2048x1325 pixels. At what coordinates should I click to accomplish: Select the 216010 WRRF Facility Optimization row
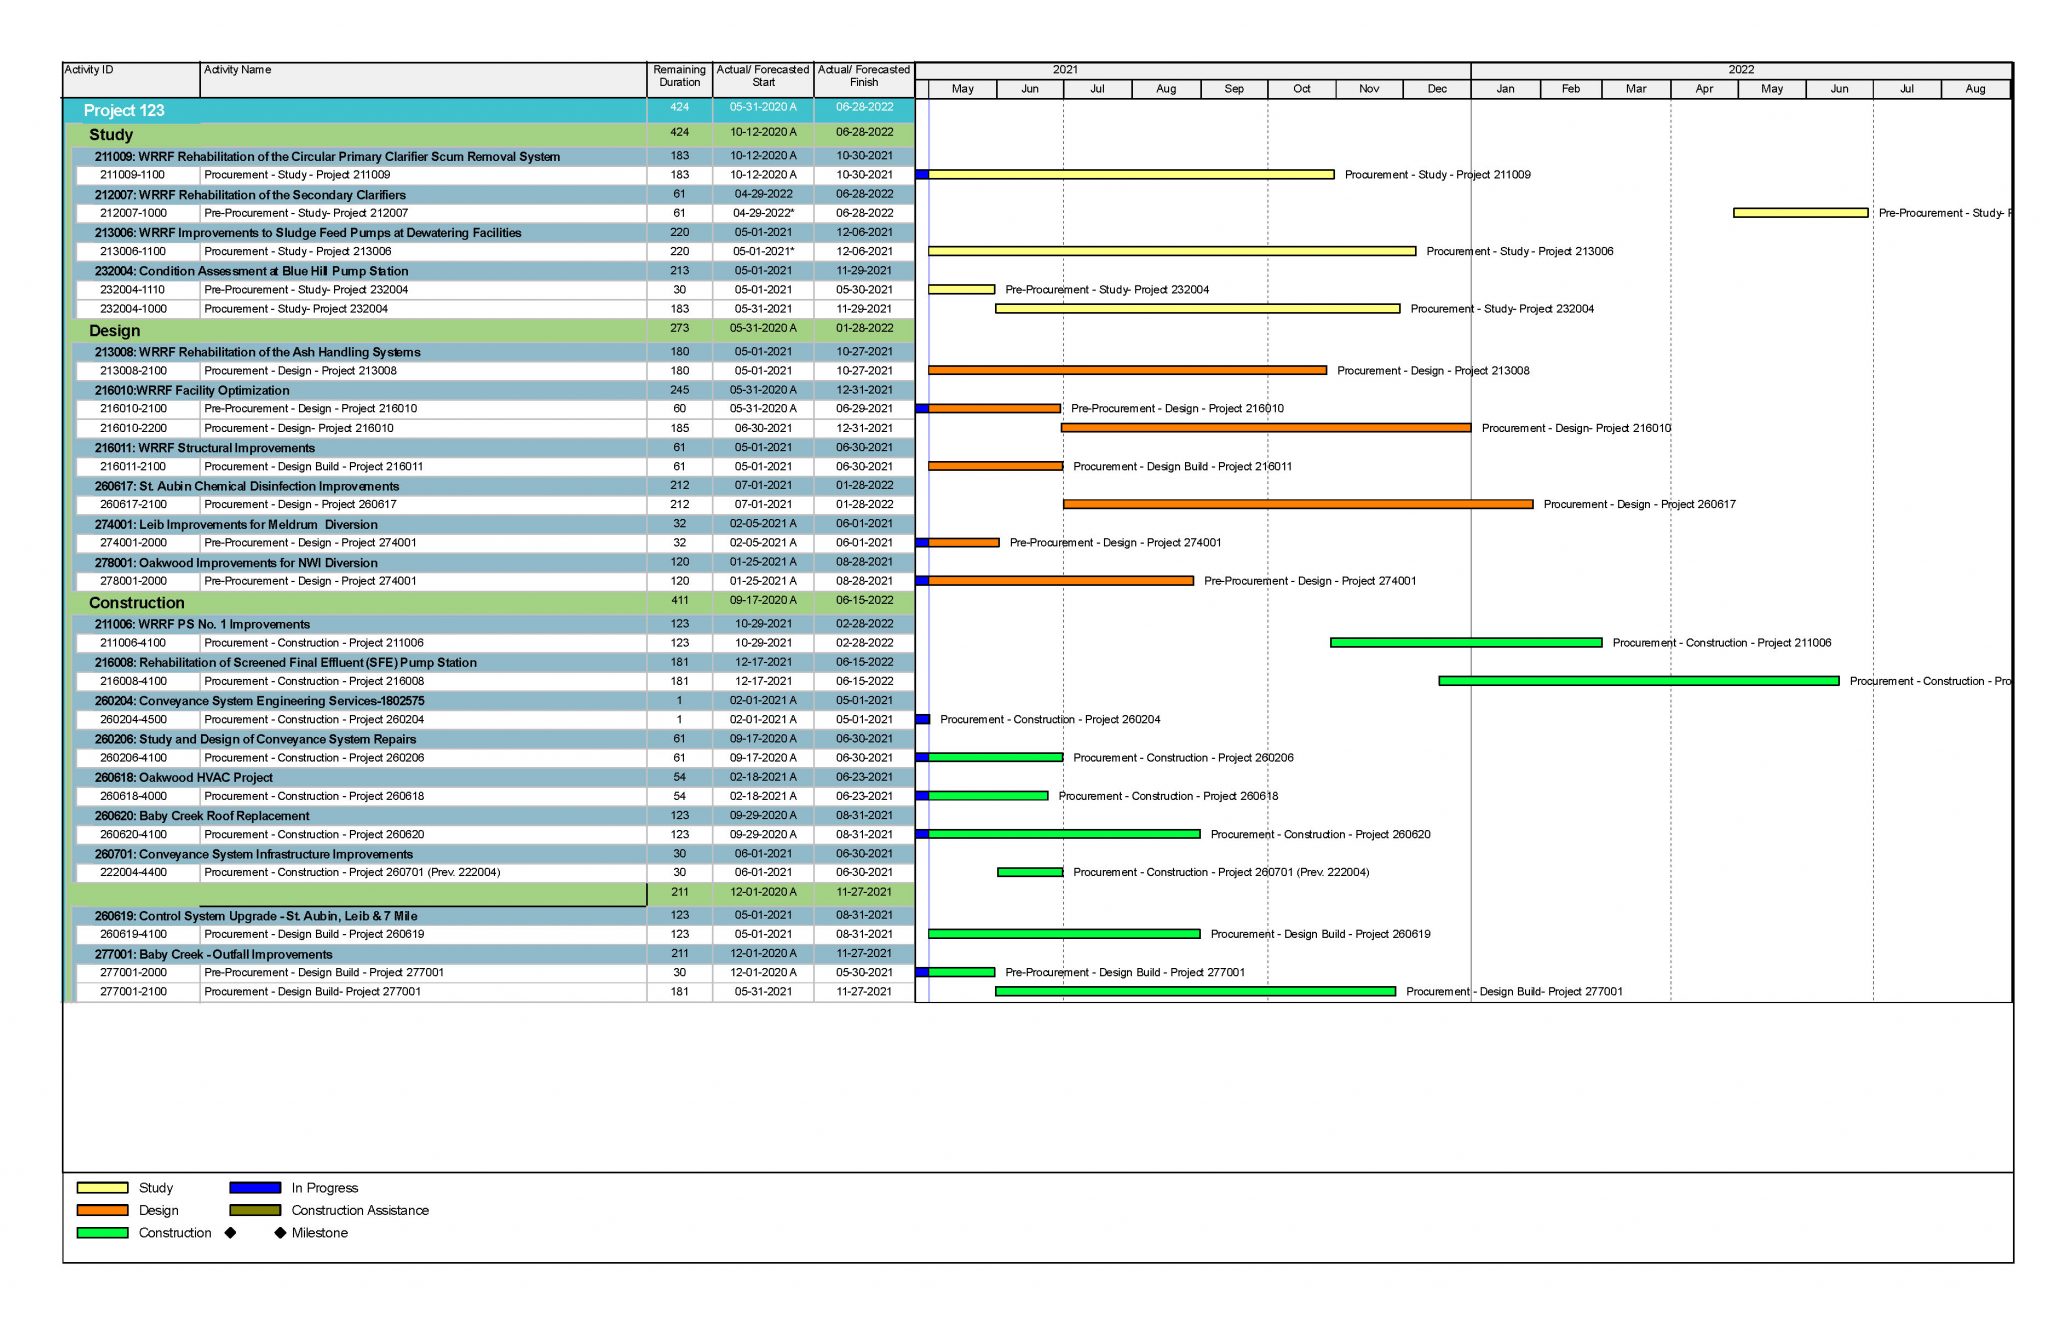tap(494, 390)
